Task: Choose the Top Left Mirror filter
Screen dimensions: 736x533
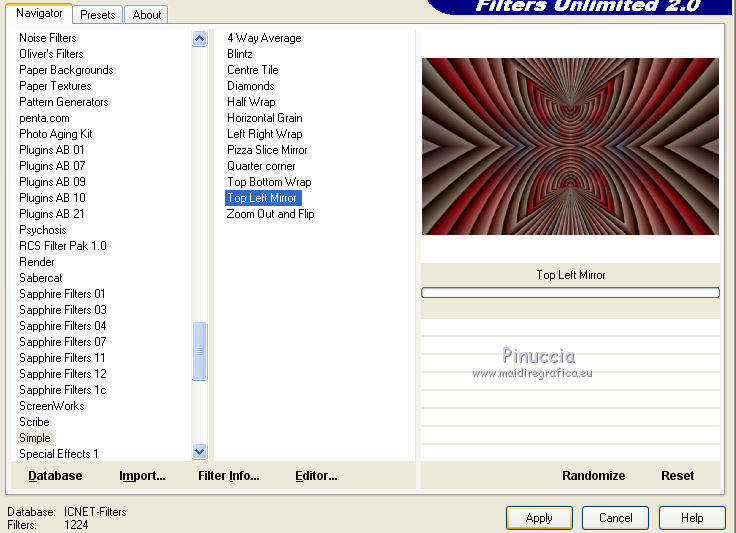Action: click(263, 198)
